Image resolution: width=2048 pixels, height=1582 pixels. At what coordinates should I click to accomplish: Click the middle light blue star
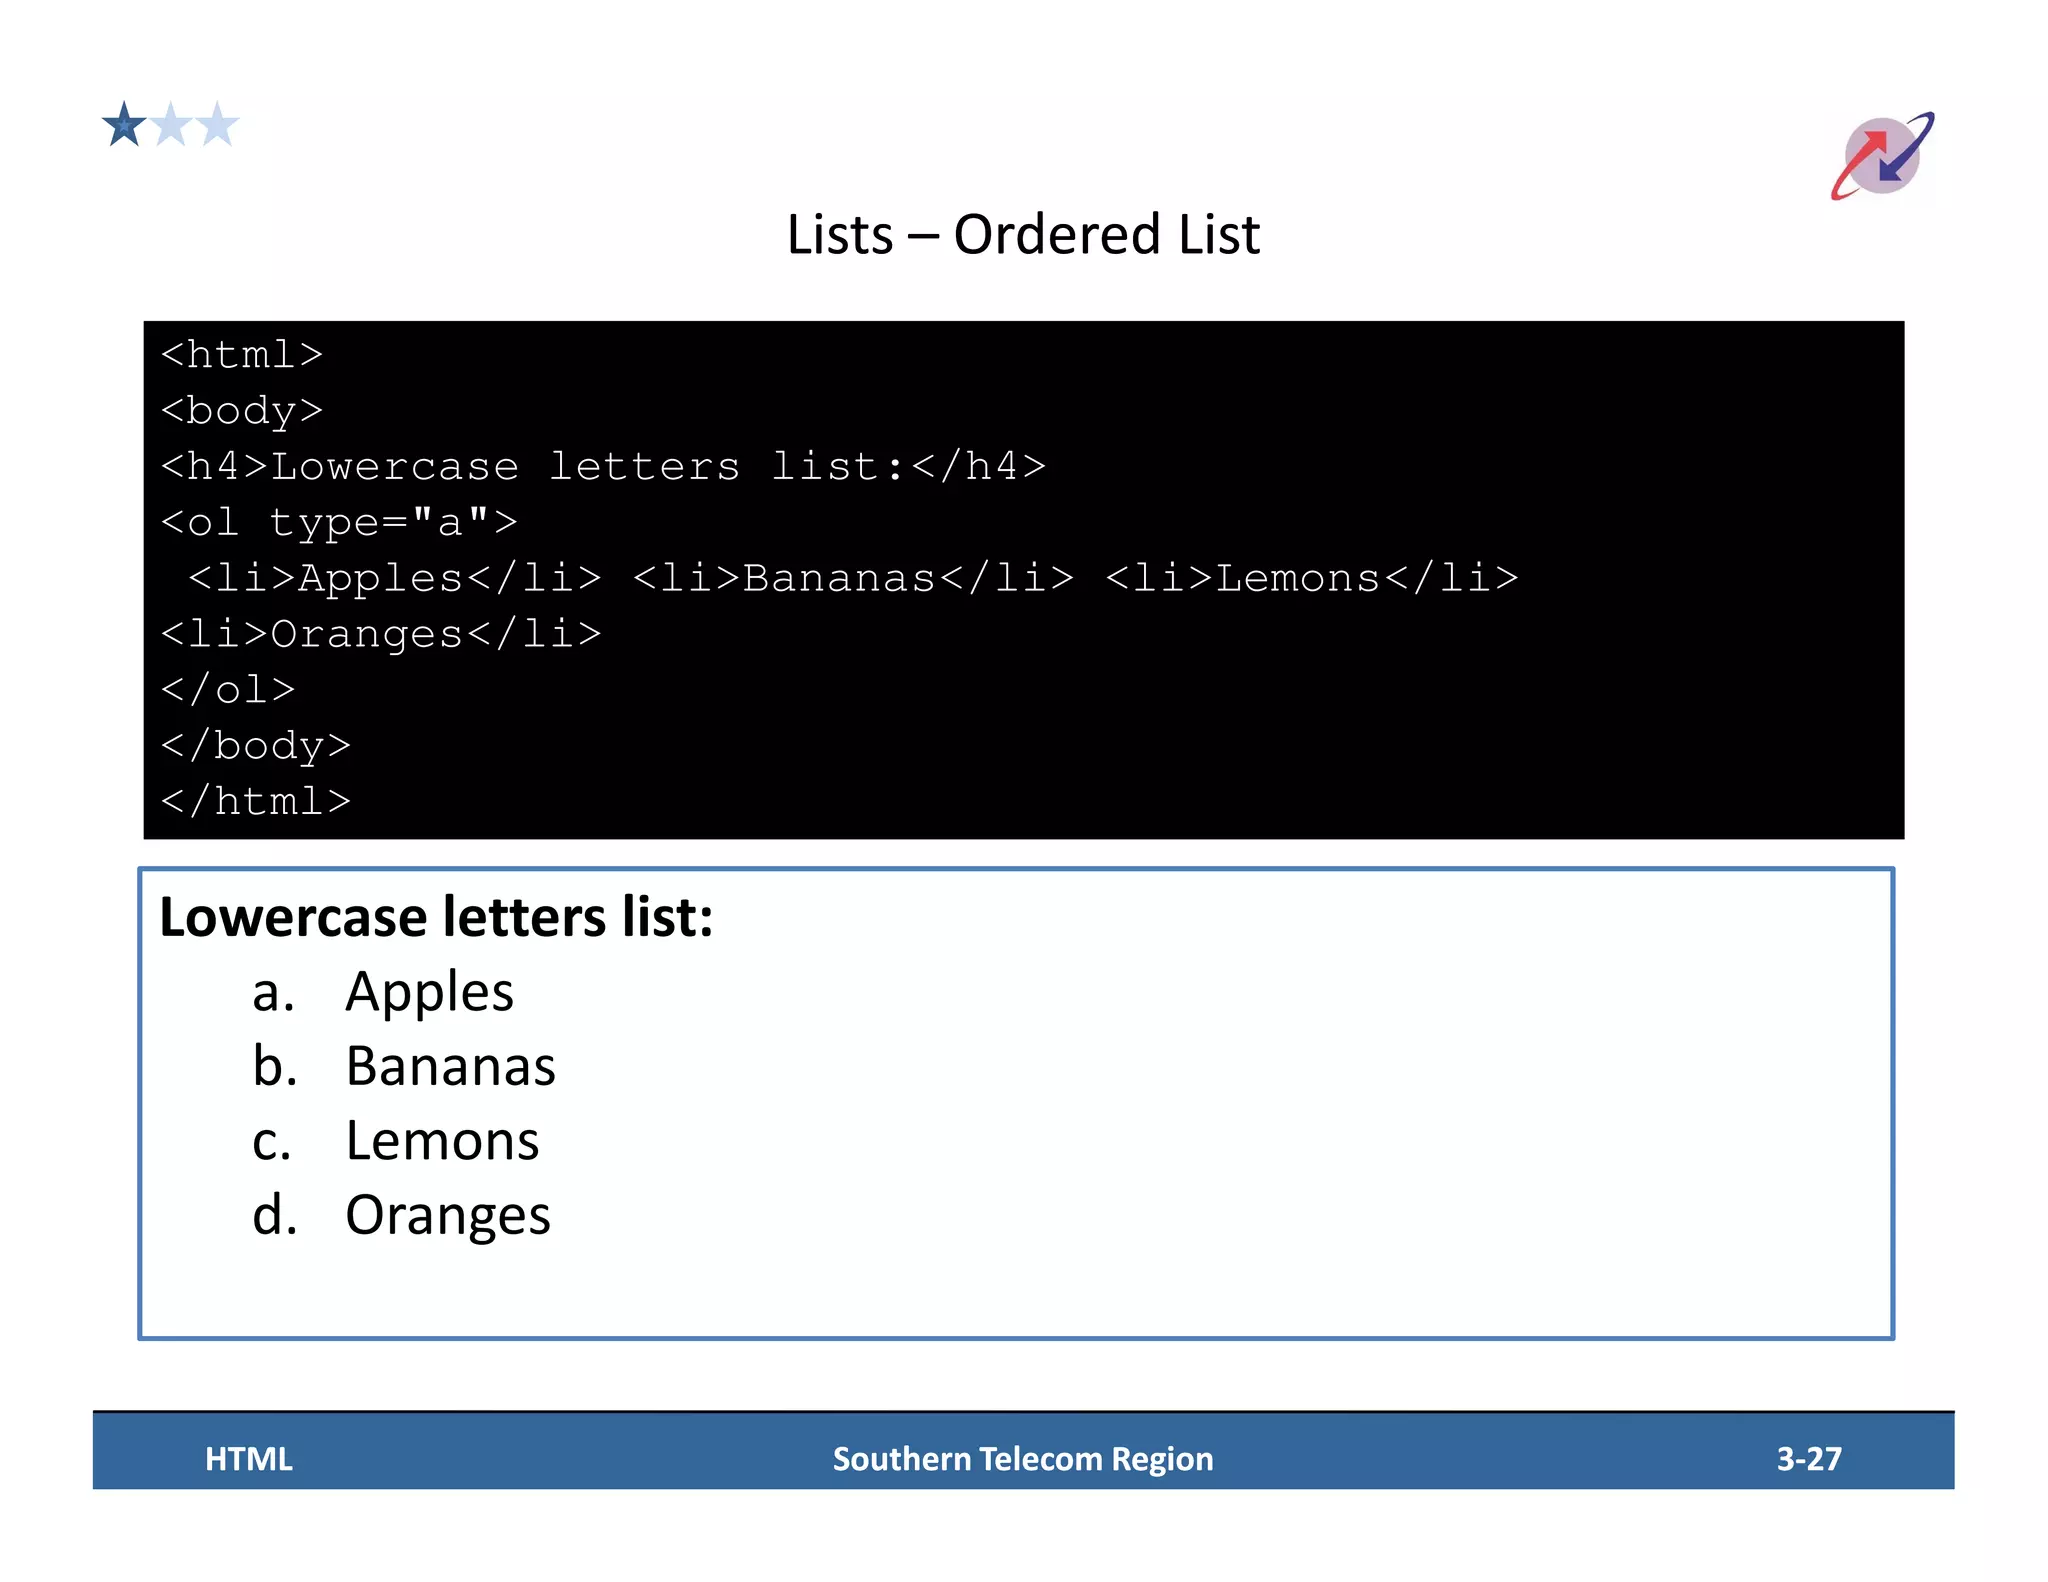pyautogui.click(x=172, y=126)
